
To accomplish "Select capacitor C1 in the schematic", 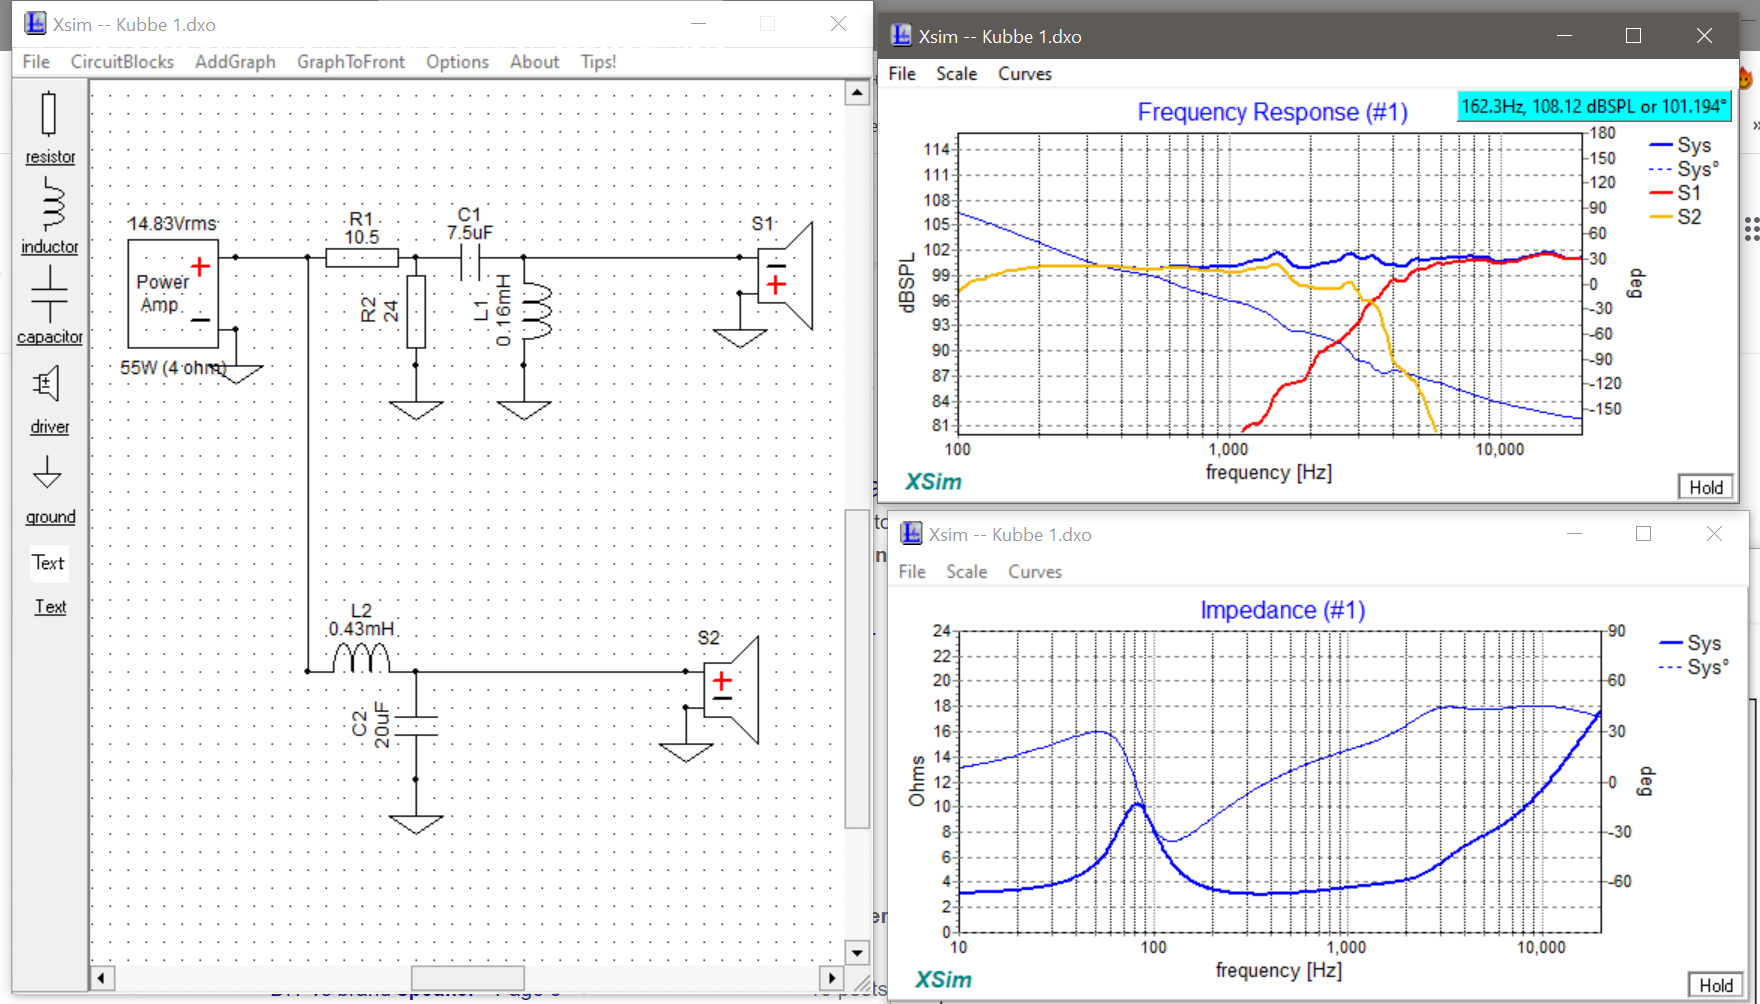I will click(470, 264).
